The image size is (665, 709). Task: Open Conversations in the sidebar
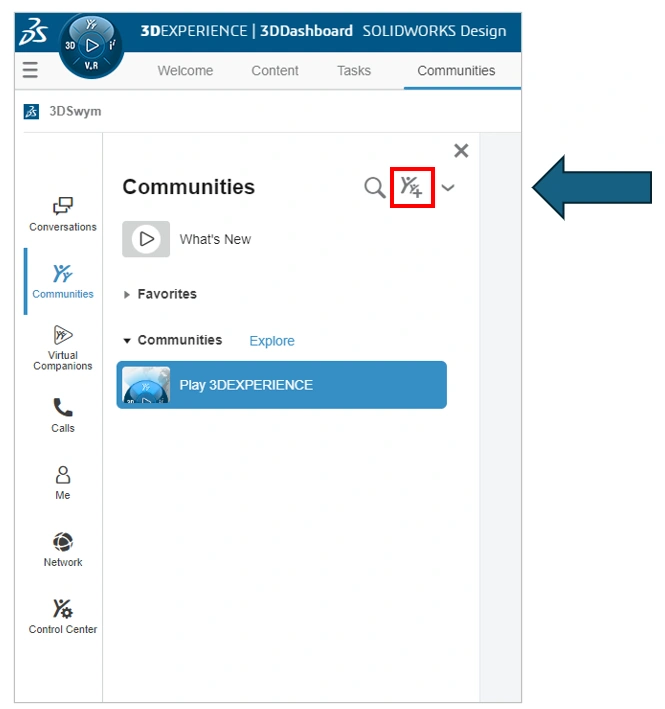pyautogui.click(x=63, y=214)
